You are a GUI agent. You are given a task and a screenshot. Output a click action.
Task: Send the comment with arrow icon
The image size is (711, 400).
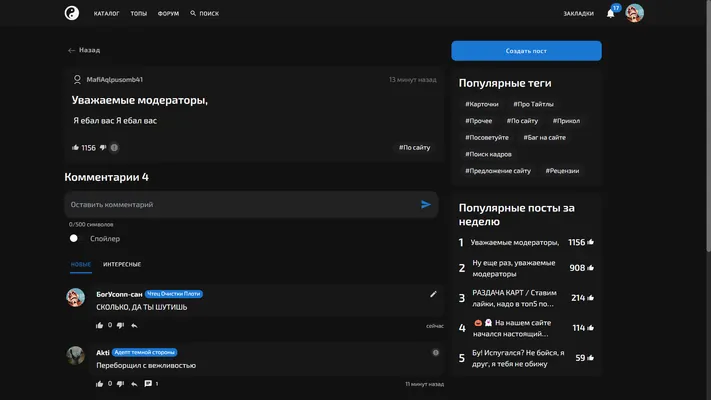pos(425,205)
